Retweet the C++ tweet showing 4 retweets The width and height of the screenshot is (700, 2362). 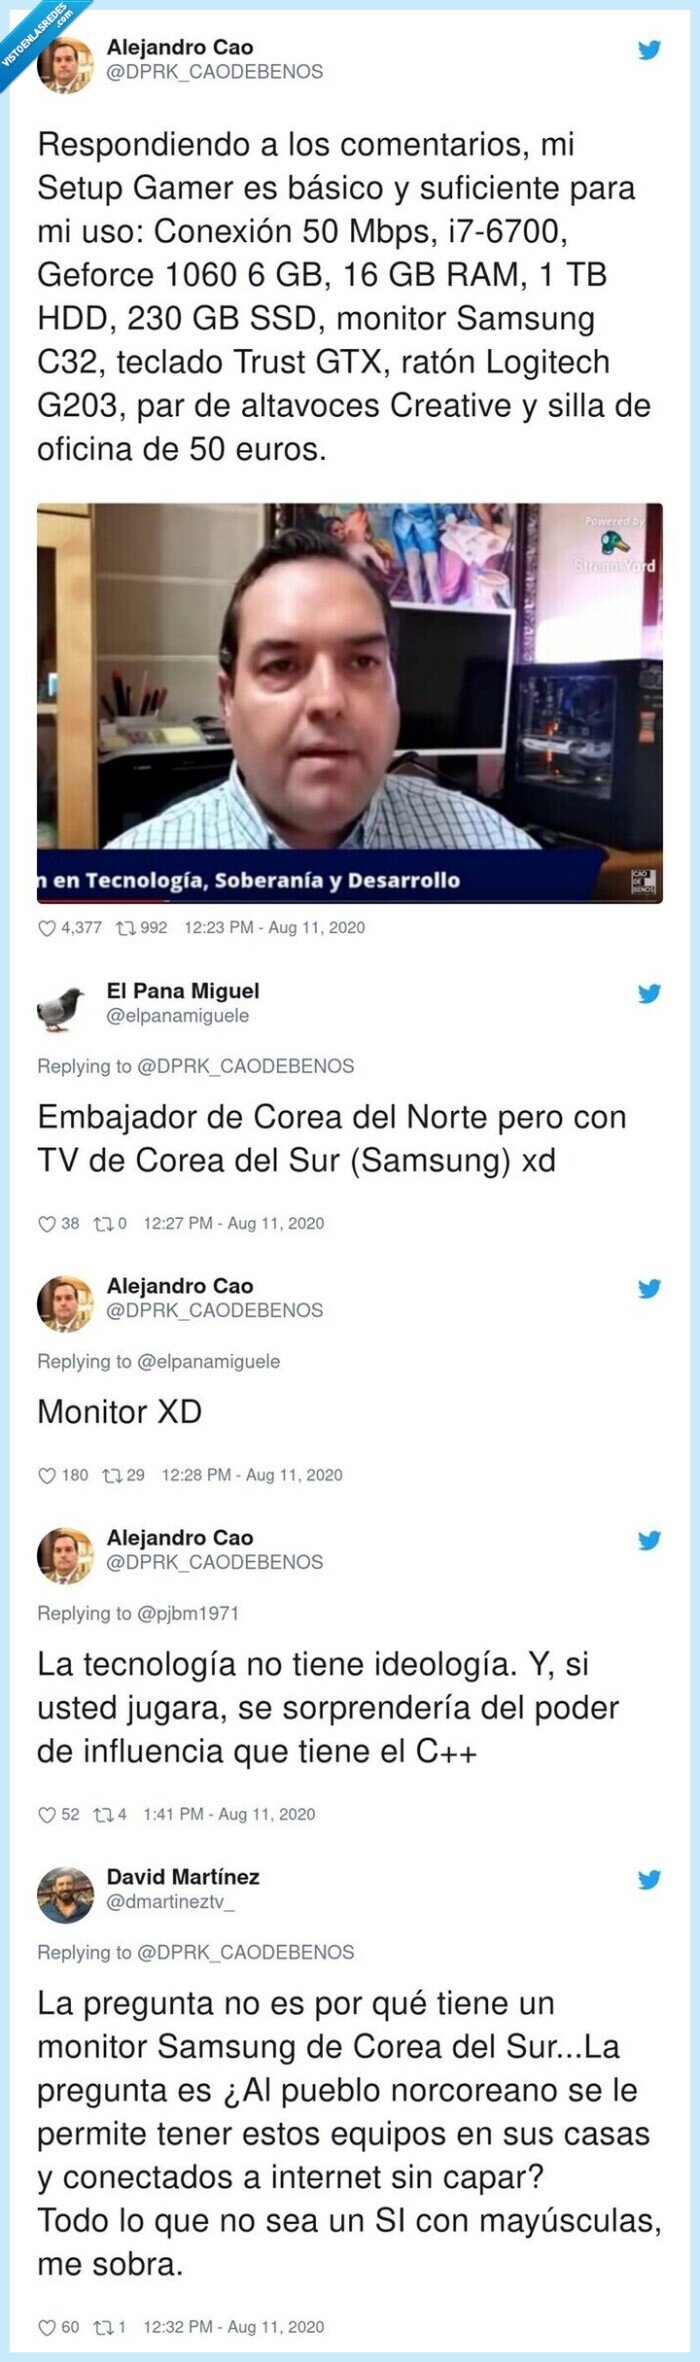tap(103, 1814)
